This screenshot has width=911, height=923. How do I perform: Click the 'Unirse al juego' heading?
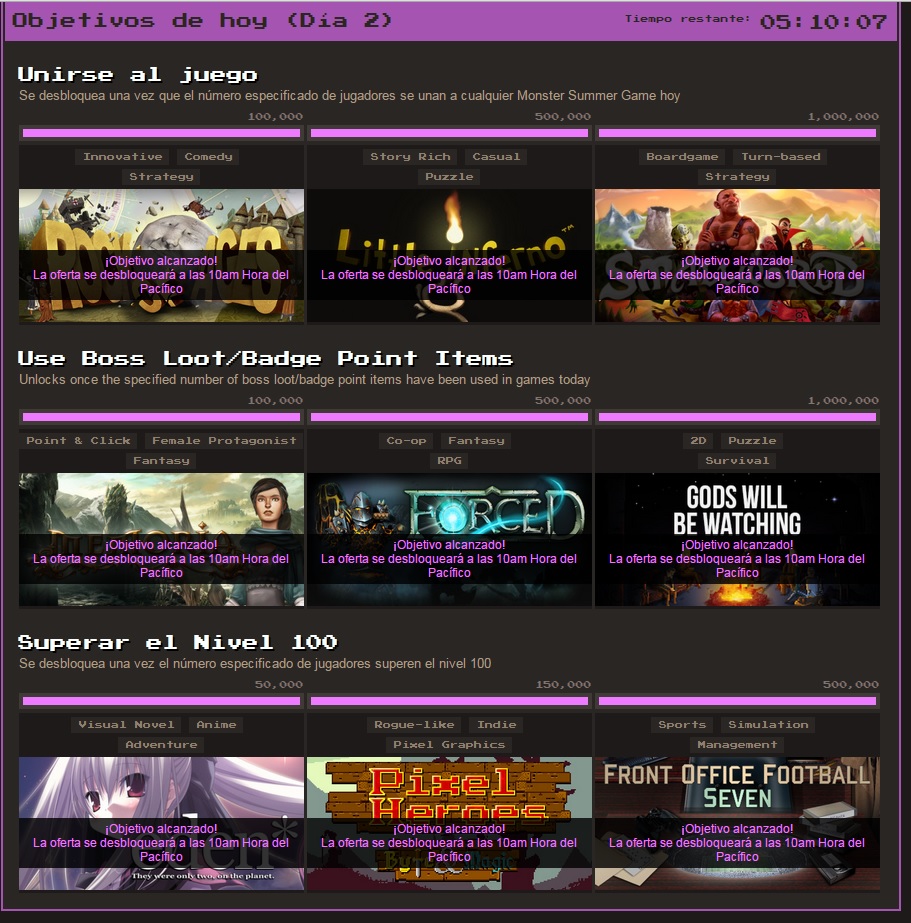138,74
